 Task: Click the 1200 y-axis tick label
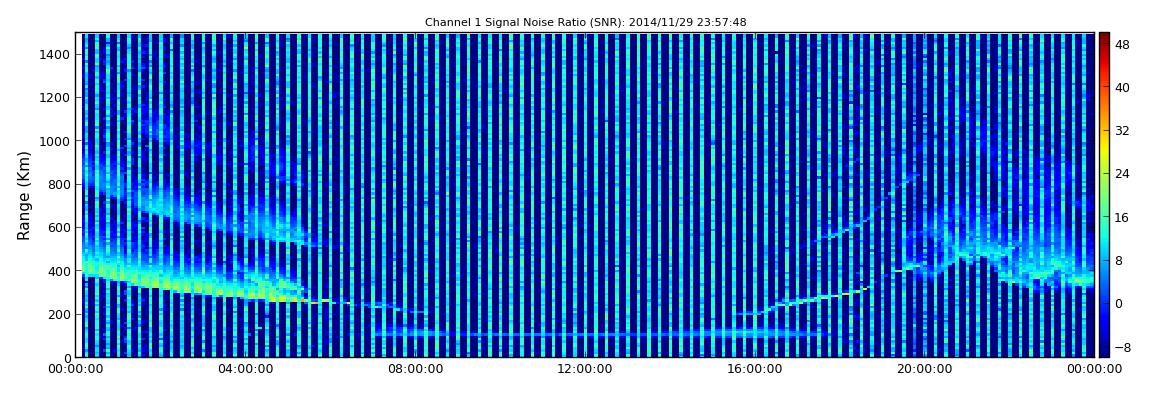click(x=56, y=98)
